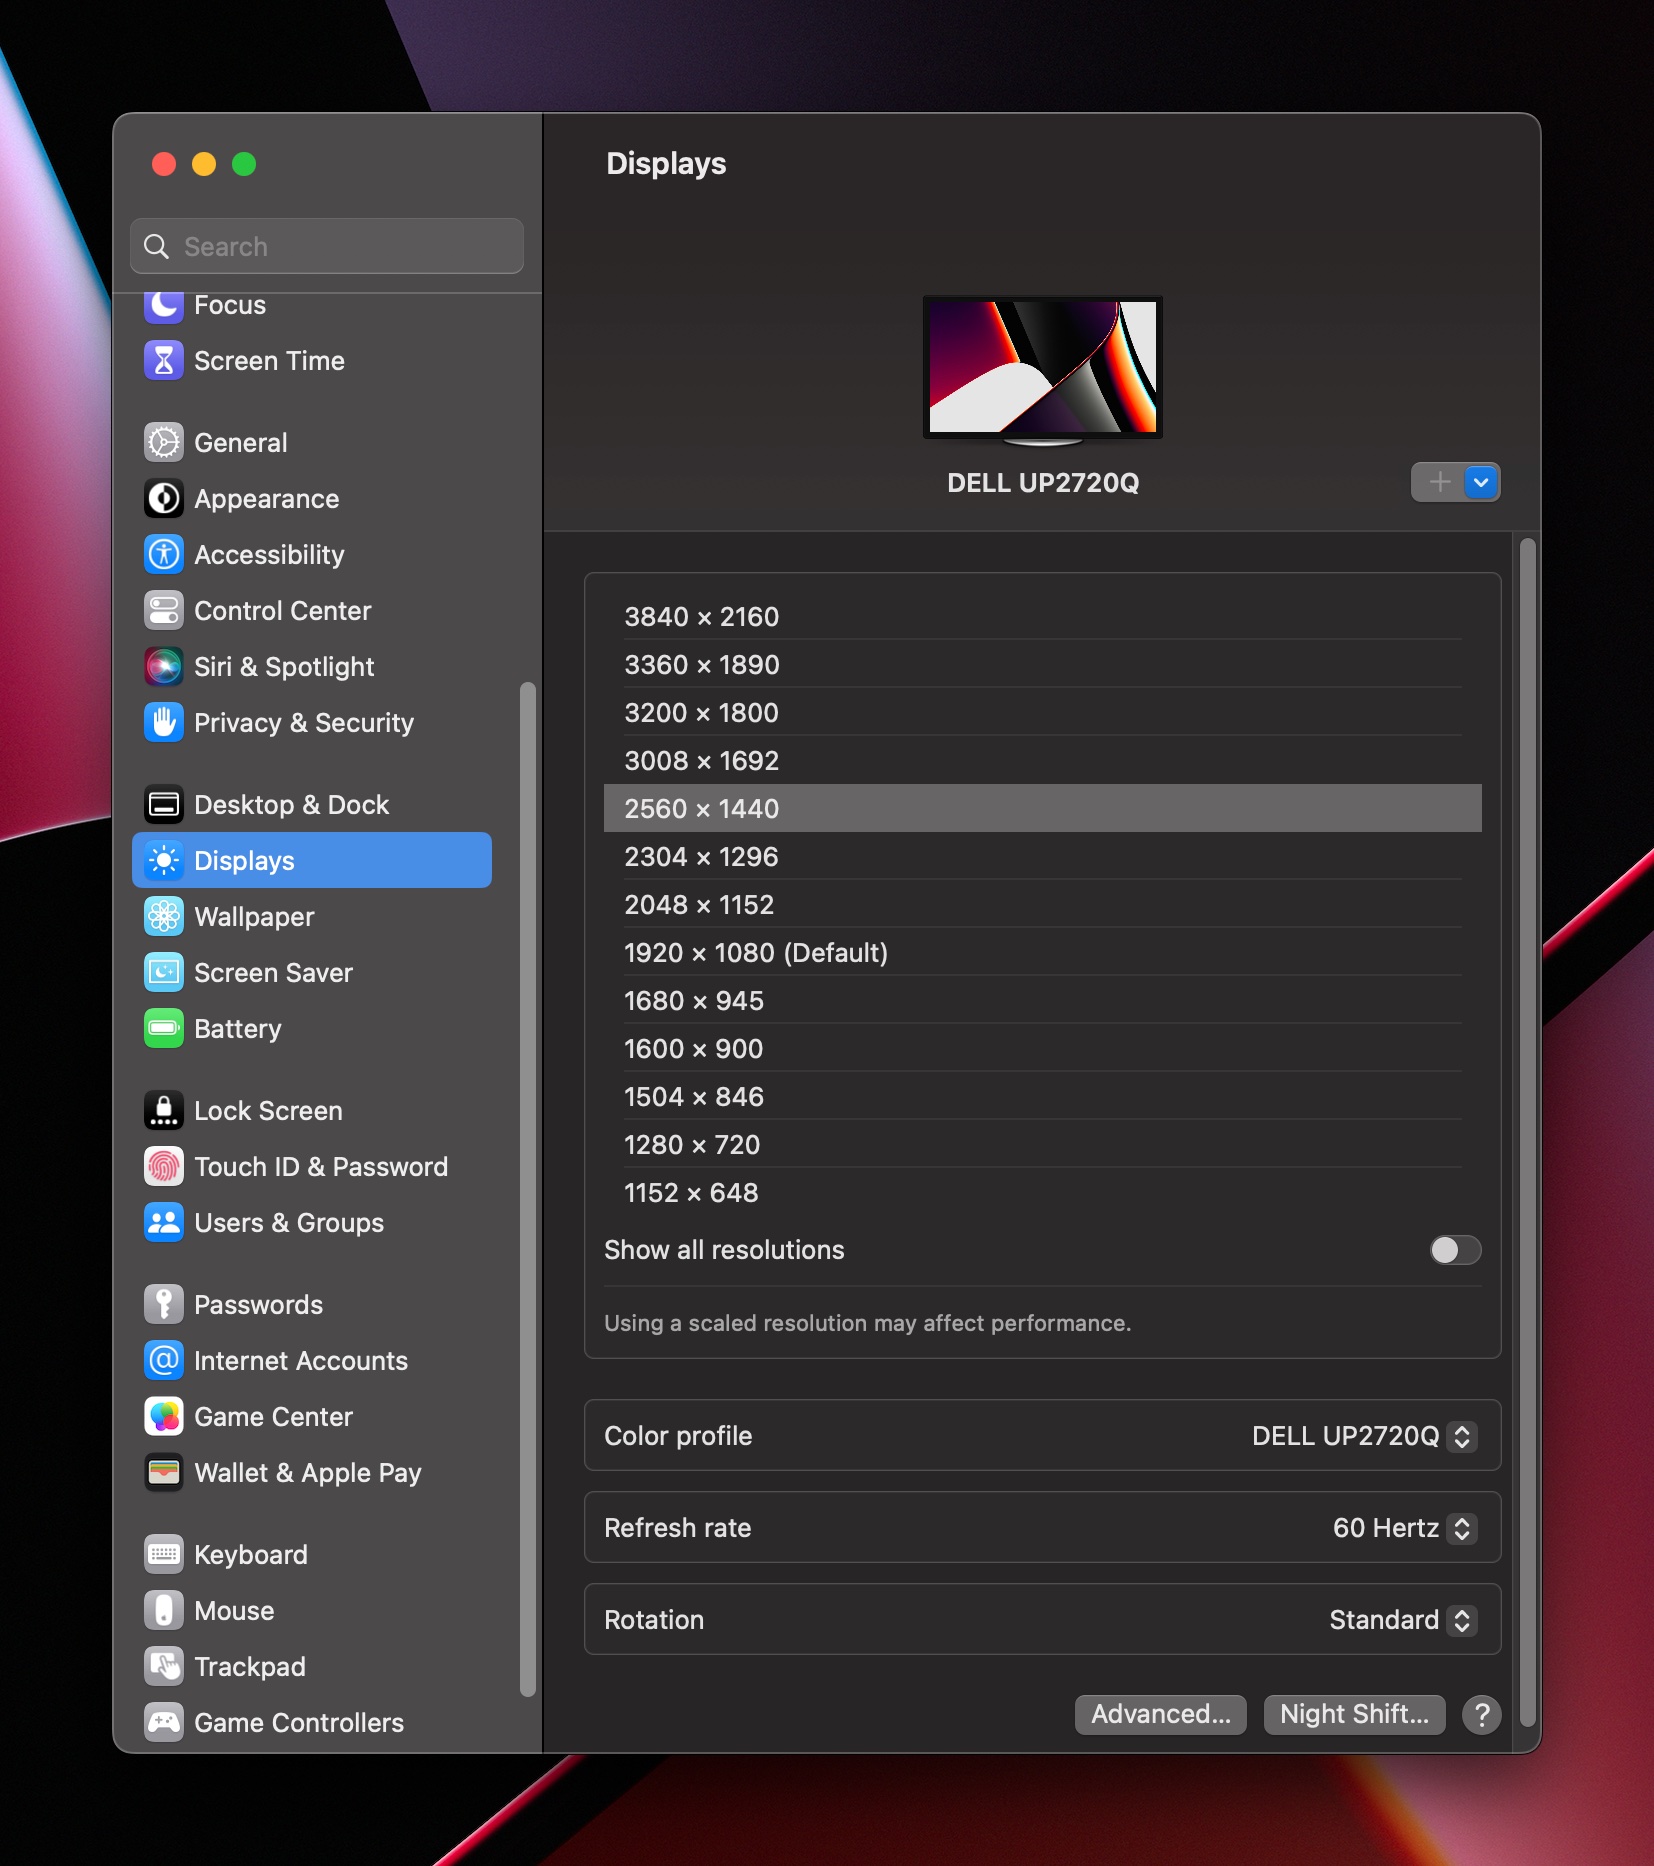The height and width of the screenshot is (1866, 1654).
Task: Open Focus settings icon in sidebar
Action: 164,305
